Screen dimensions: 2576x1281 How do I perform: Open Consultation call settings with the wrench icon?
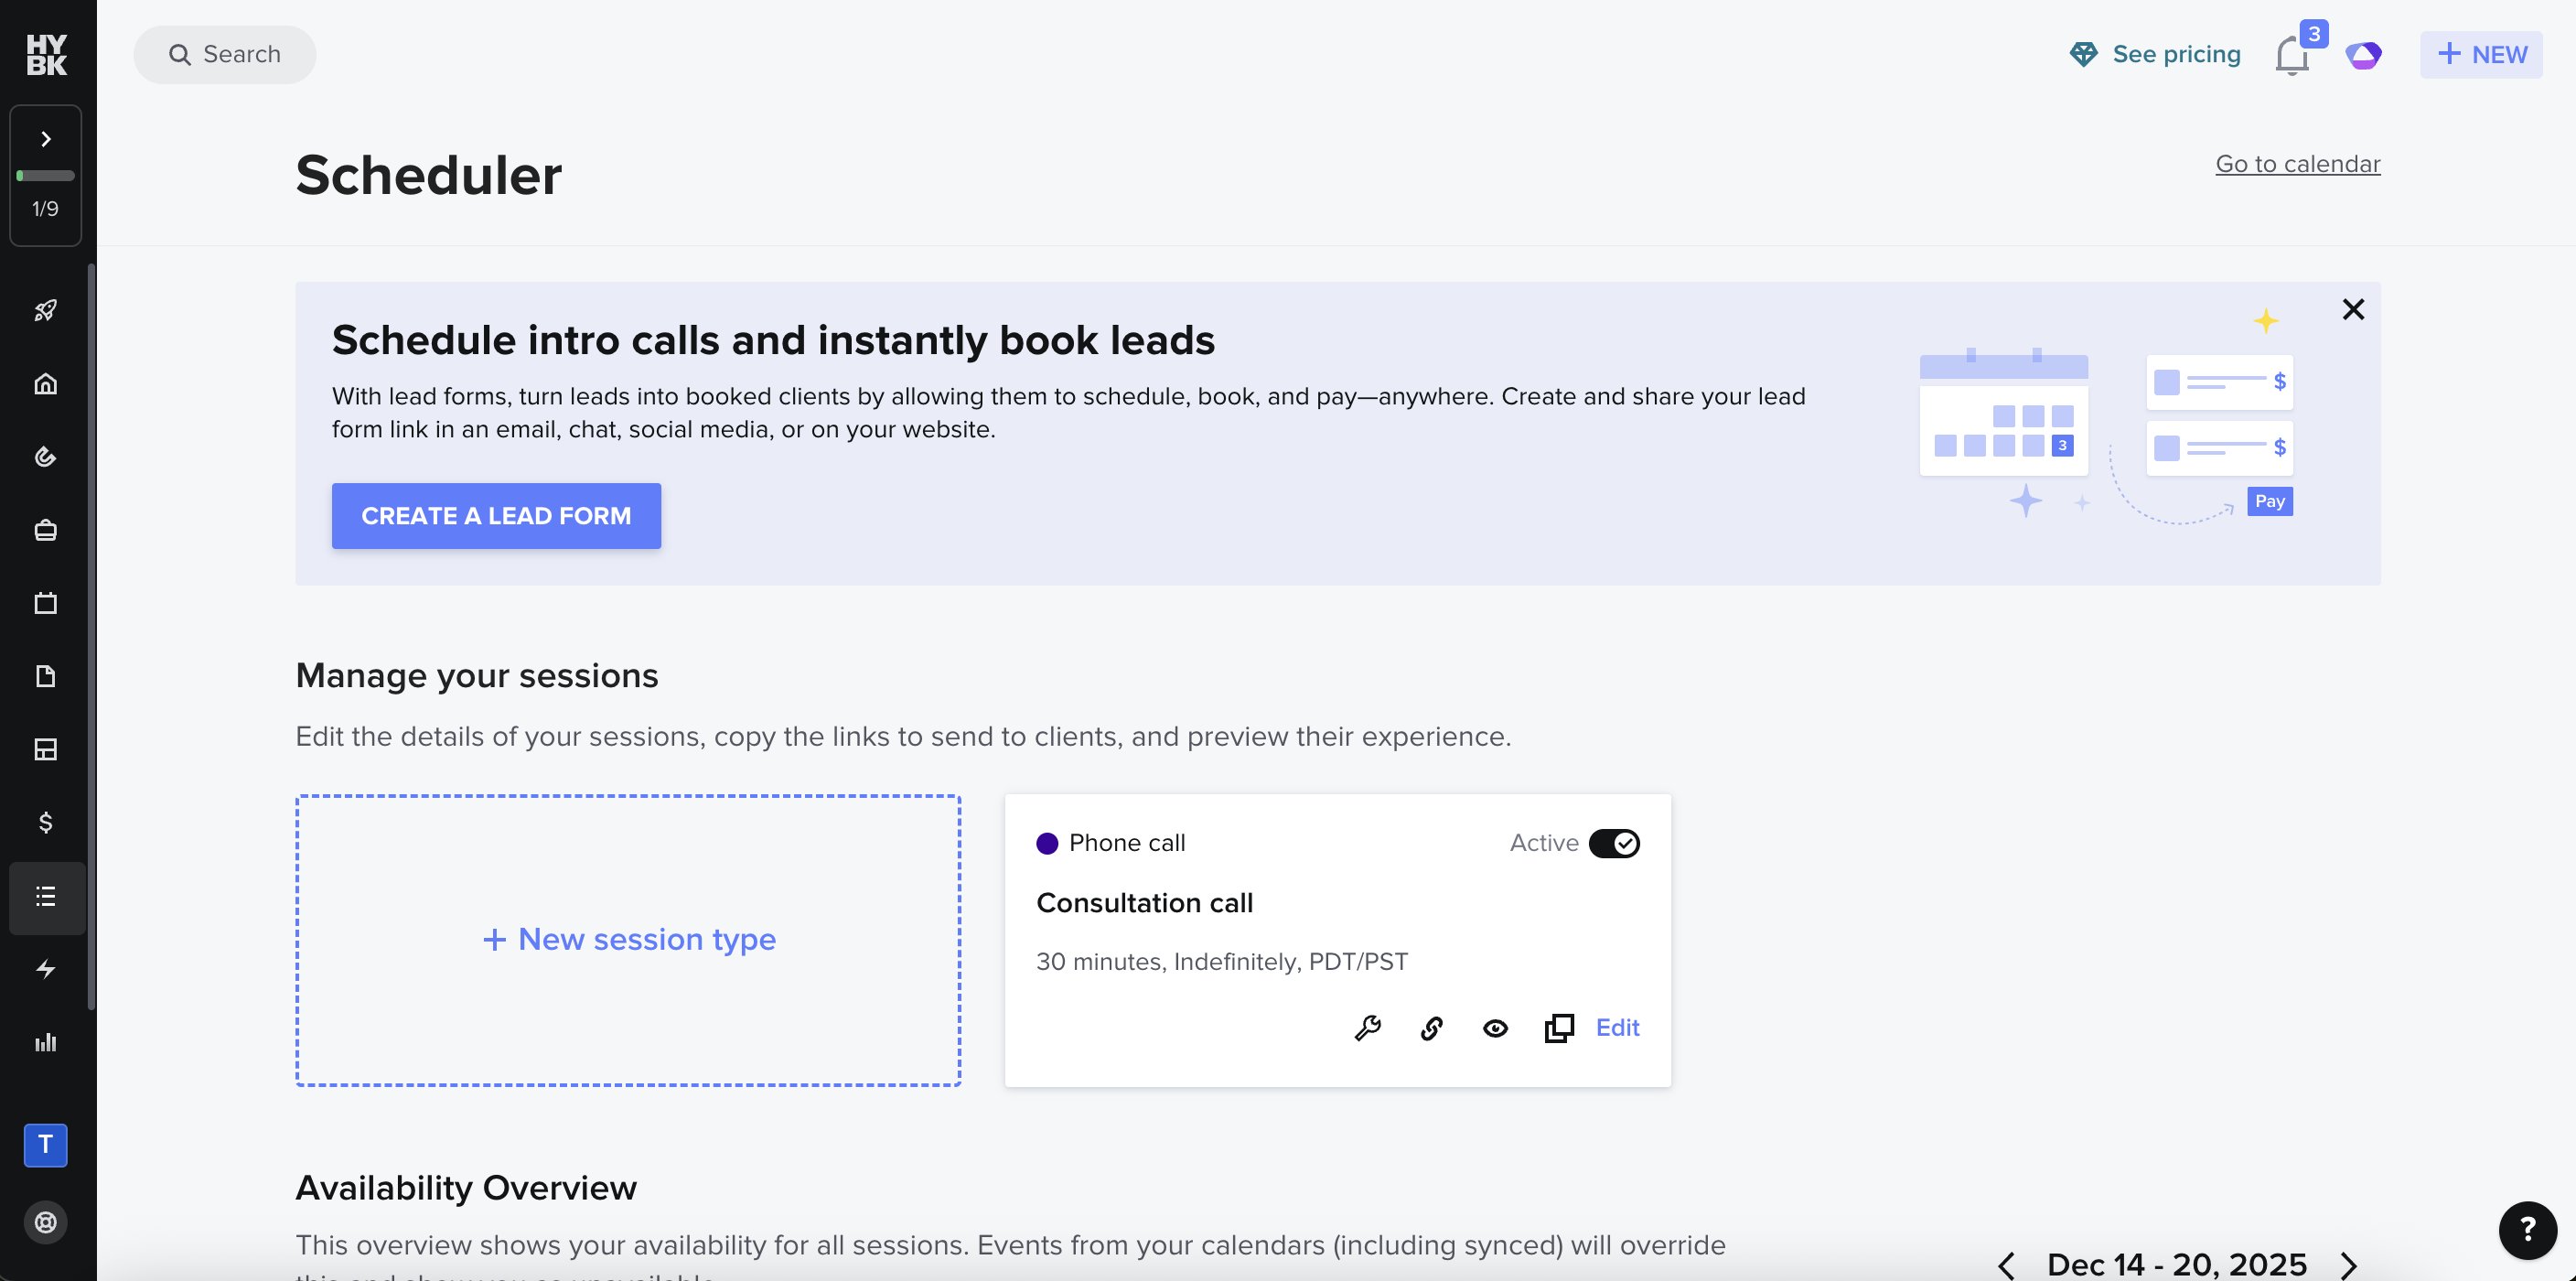click(x=1366, y=1028)
